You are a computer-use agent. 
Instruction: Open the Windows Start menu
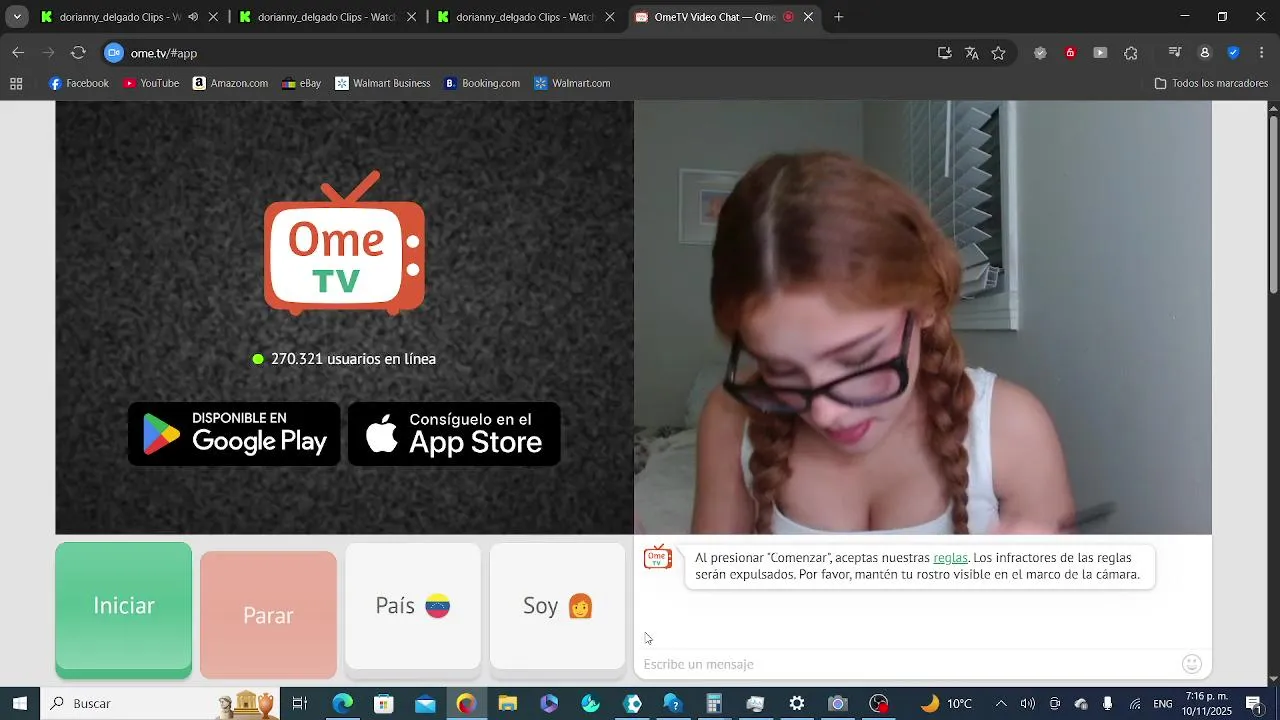click(19, 703)
